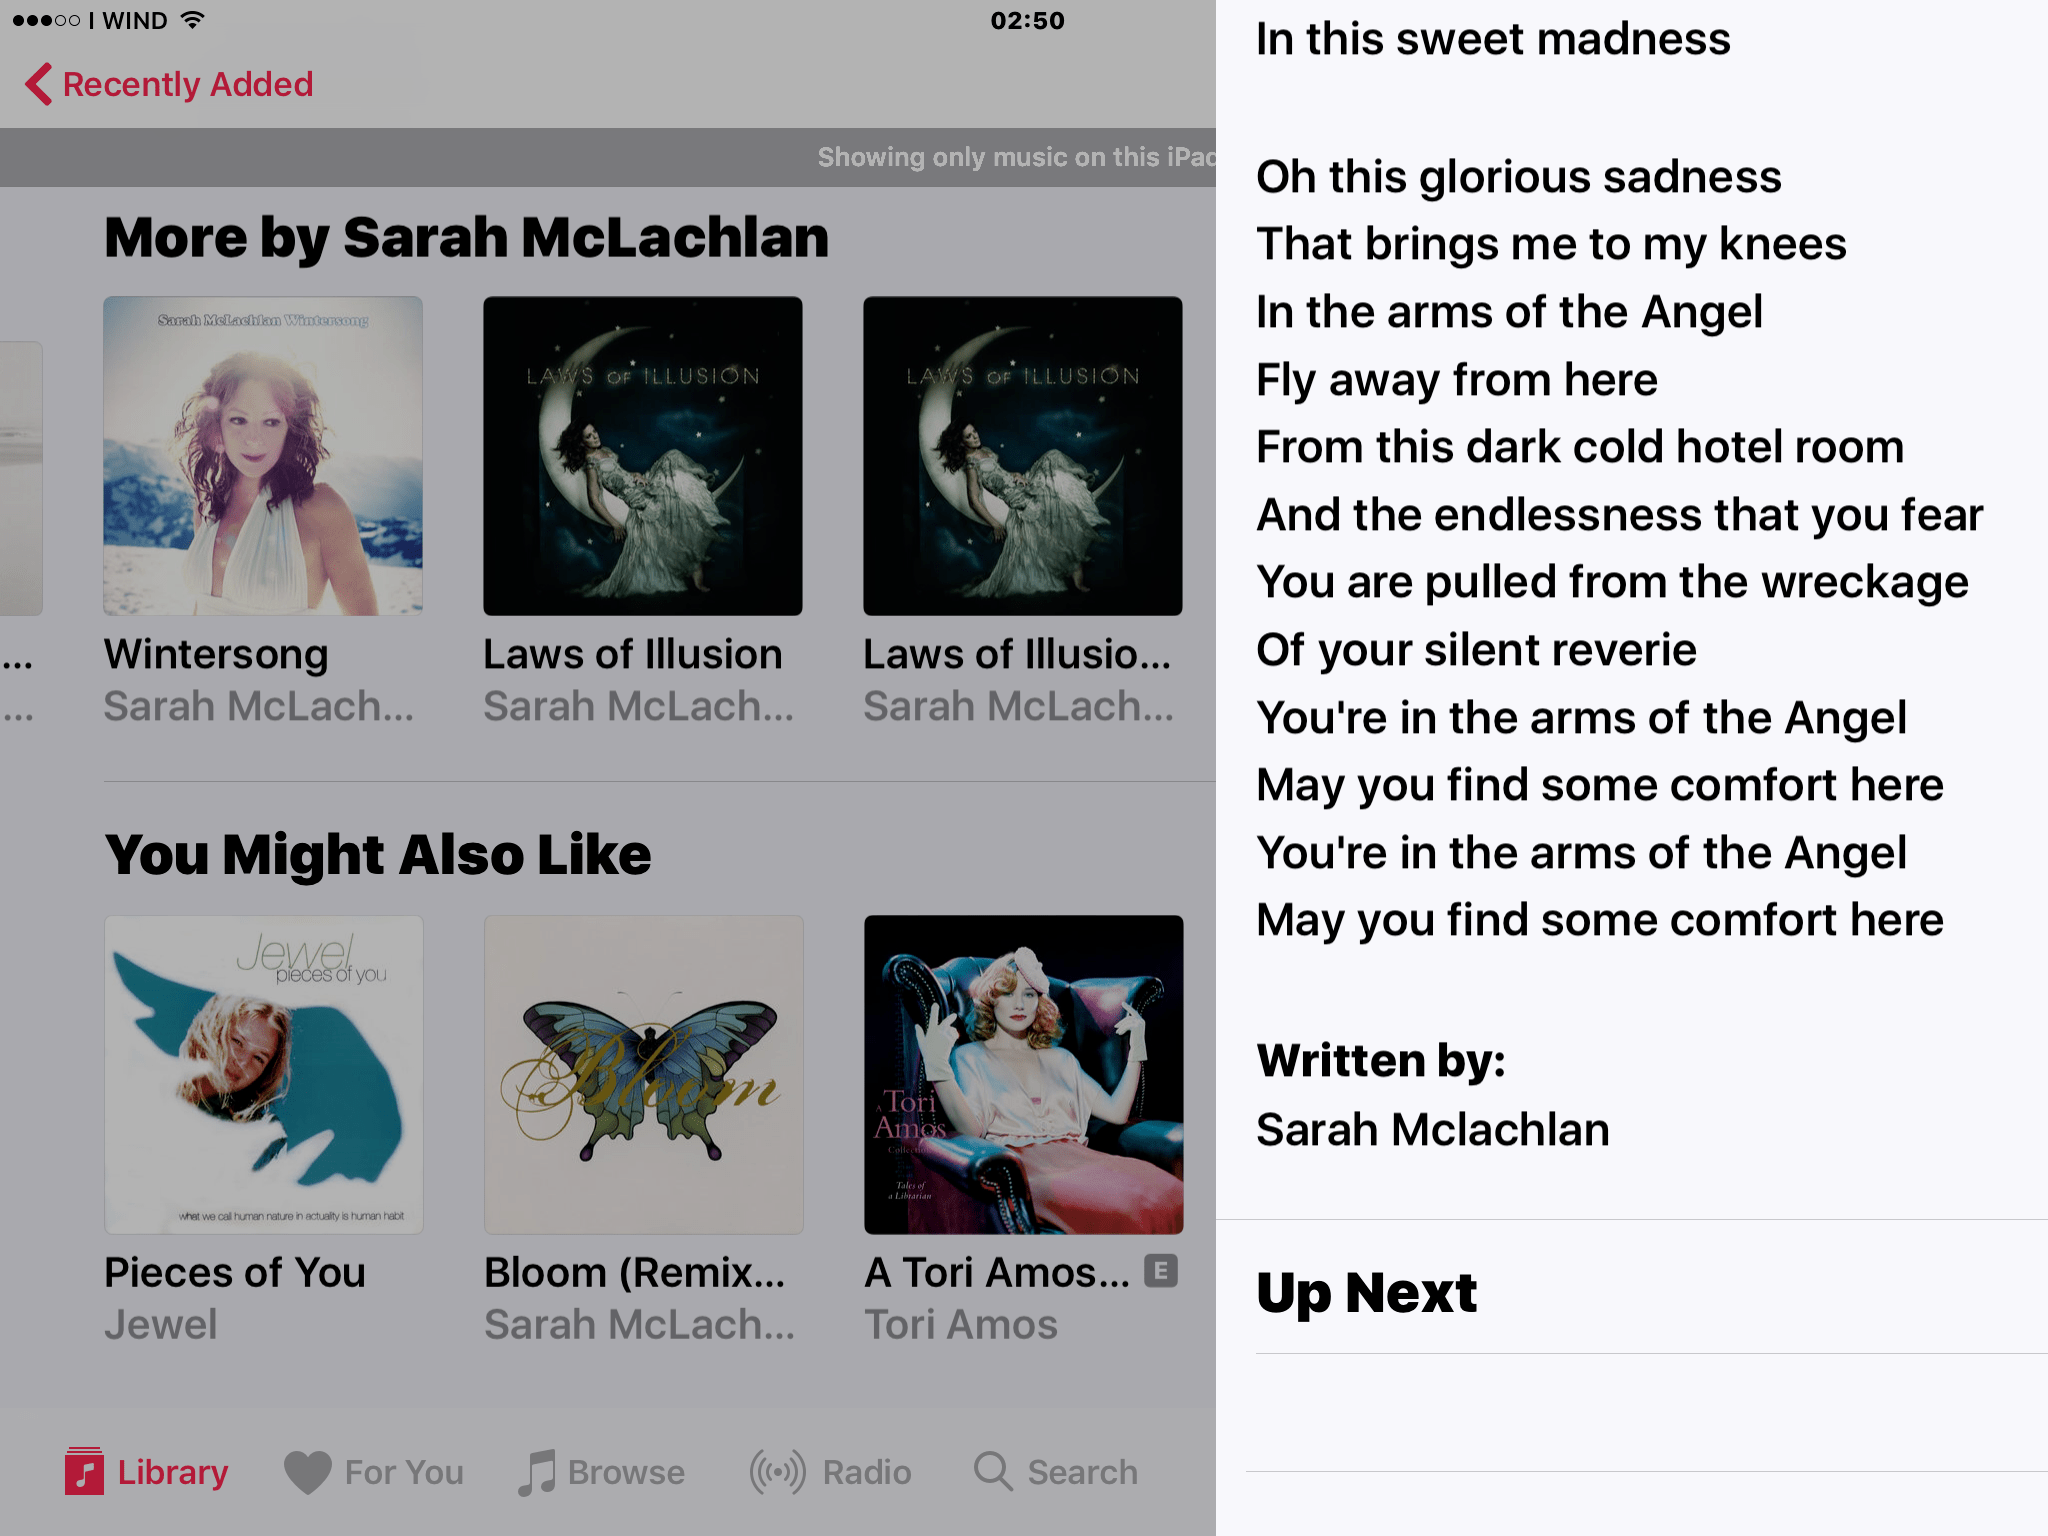Viewport: 2048px width, 1536px height.
Task: Tap the Radio broadcast icon
Action: coord(778,1472)
